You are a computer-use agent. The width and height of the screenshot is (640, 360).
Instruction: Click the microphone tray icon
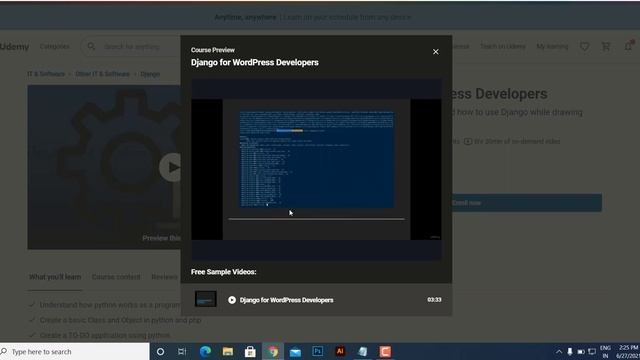[x=570, y=351]
